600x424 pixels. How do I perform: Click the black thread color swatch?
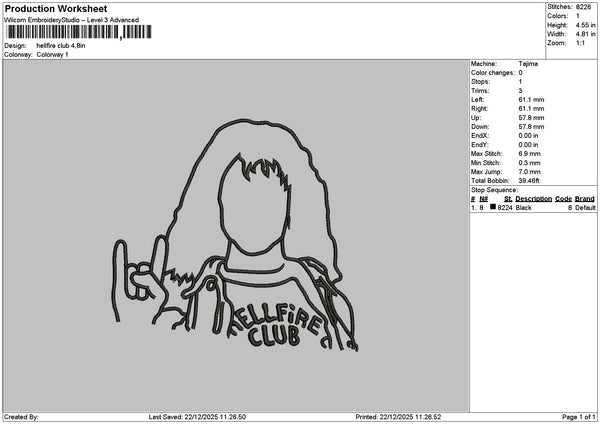click(493, 207)
